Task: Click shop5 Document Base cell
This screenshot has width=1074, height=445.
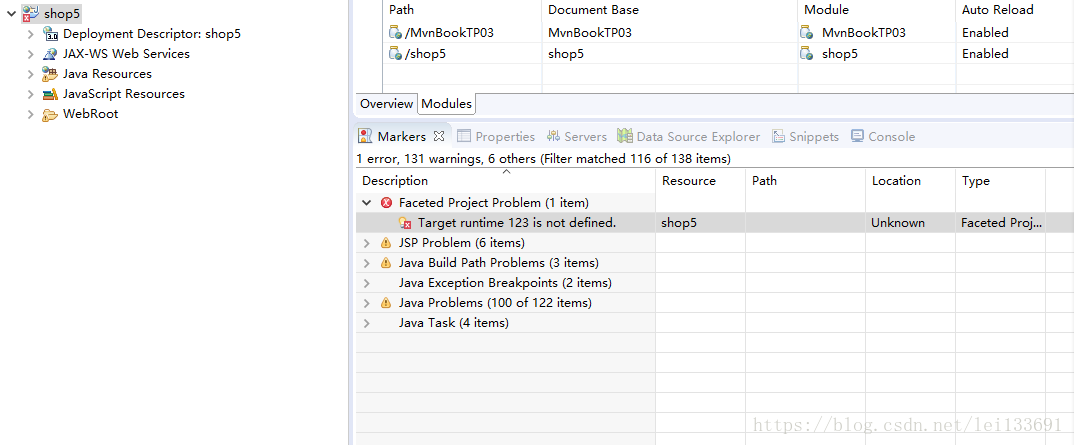Action: click(566, 53)
